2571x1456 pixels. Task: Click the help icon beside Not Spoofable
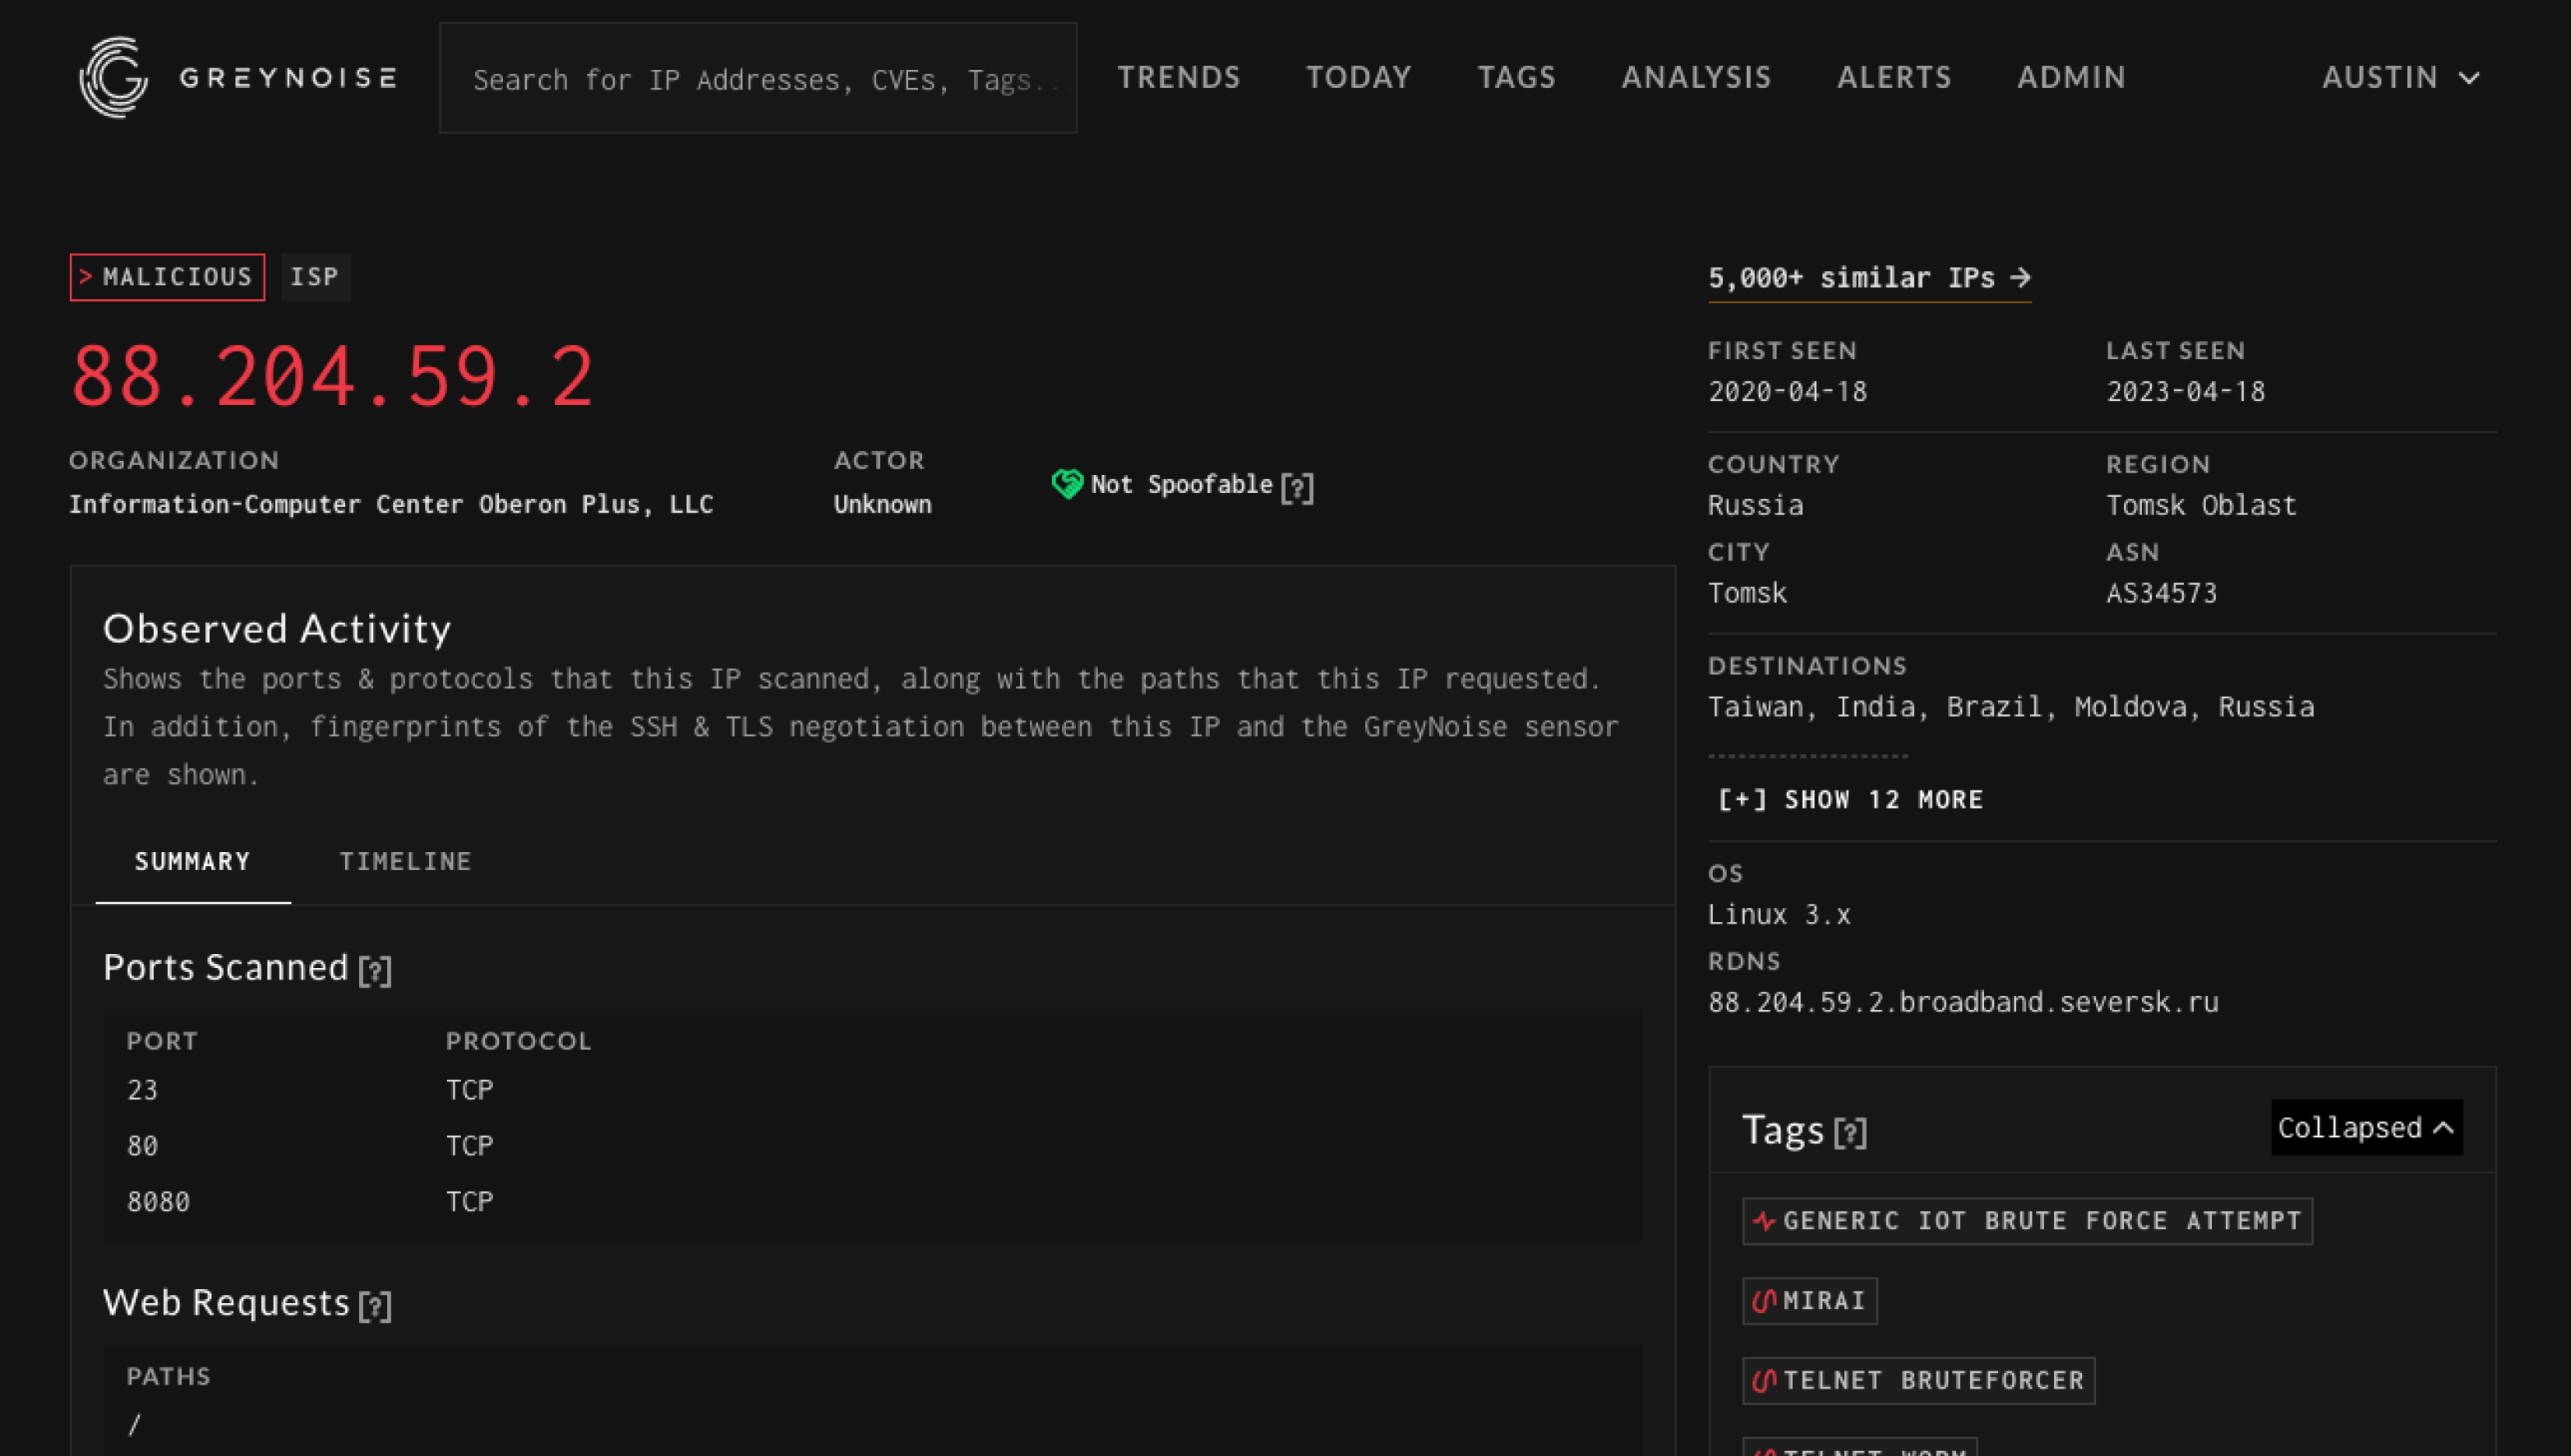[1299, 487]
